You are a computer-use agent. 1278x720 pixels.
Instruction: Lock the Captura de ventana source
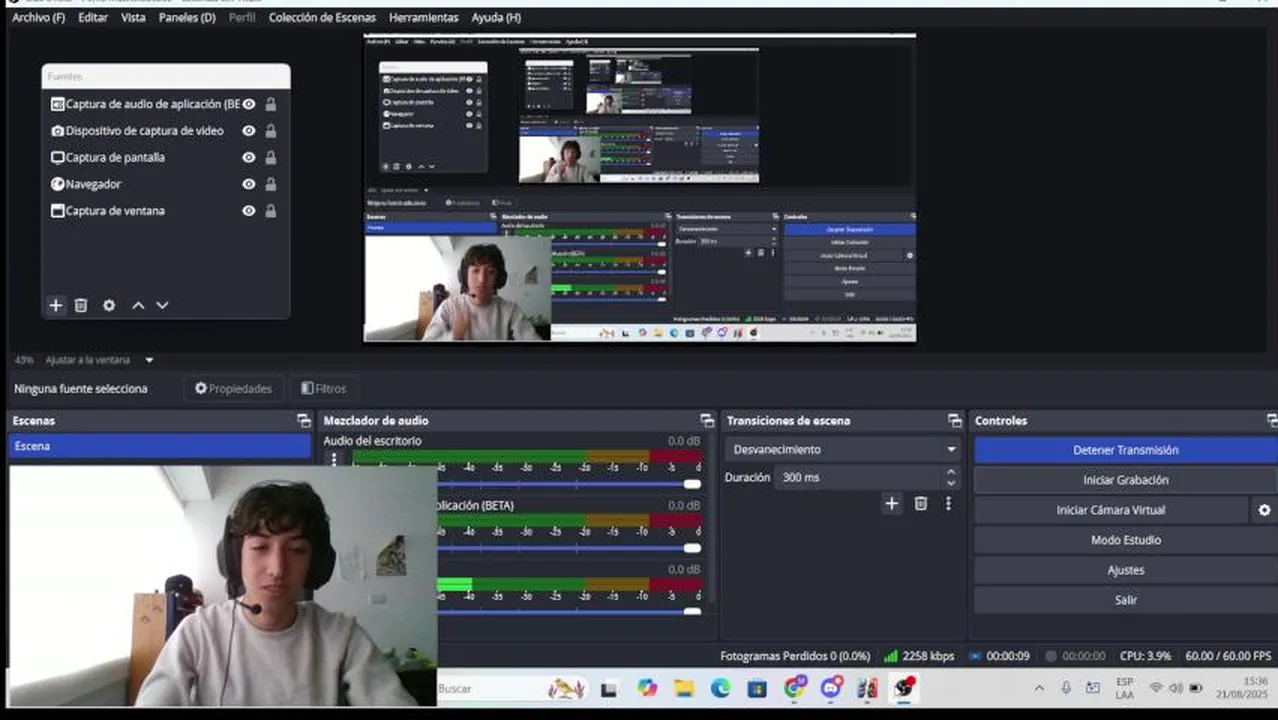(271, 211)
